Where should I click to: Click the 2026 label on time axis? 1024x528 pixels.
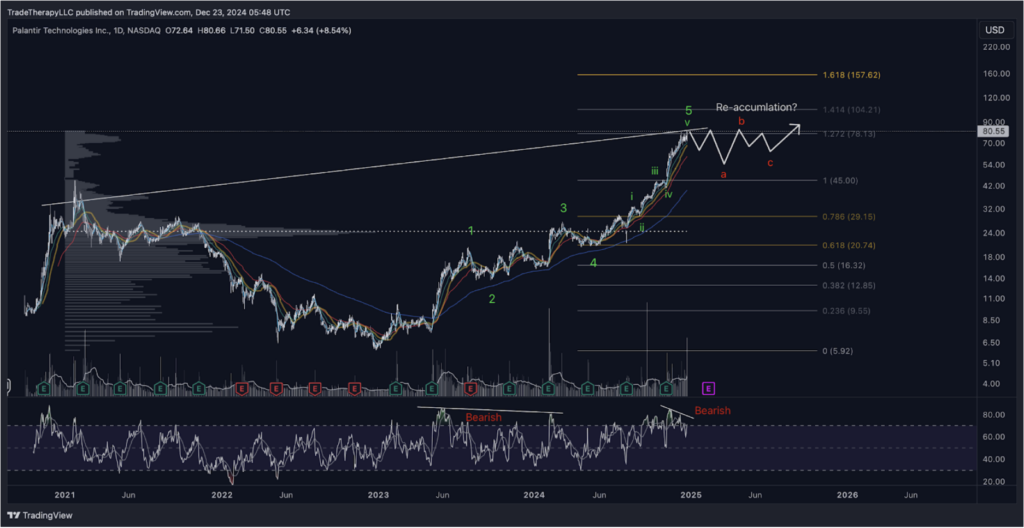(846, 494)
